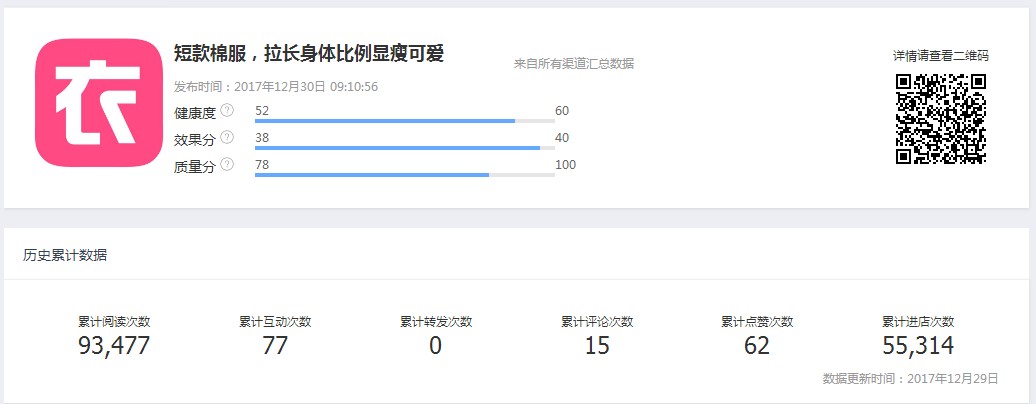The height and width of the screenshot is (404, 1036).
Task: Click the 来自所有渠道汇总数据 text
Action: click(574, 64)
